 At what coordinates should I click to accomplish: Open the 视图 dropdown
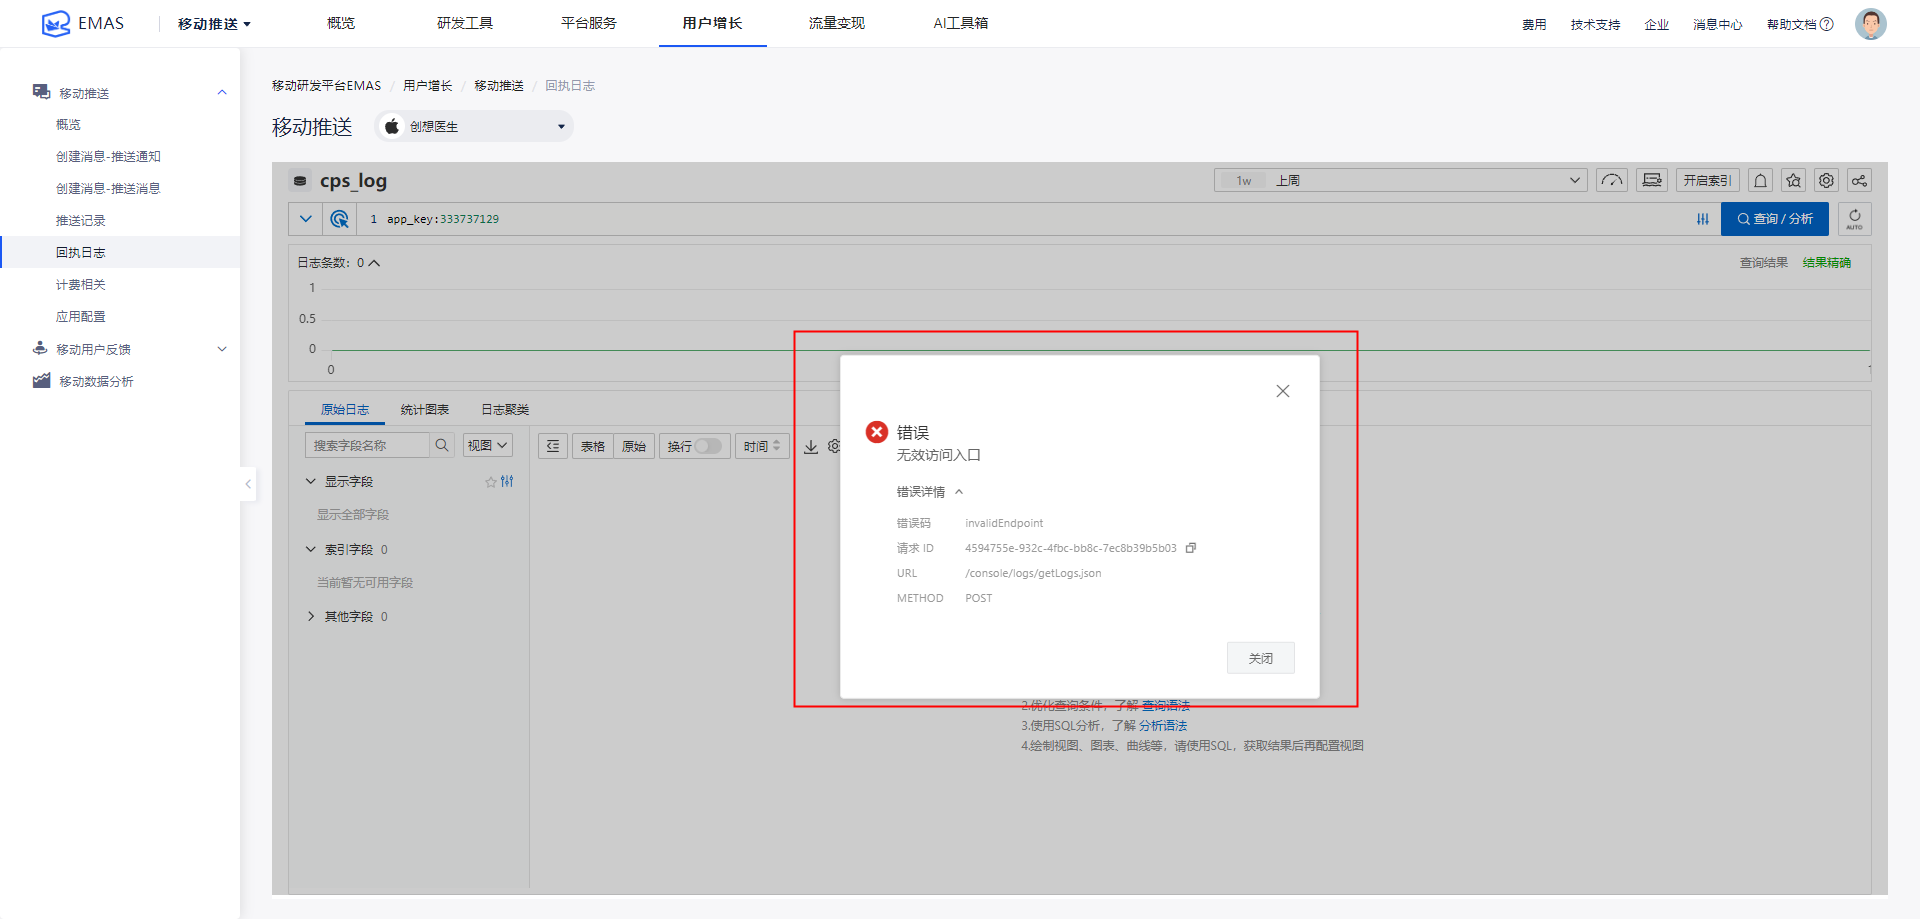[x=487, y=445]
